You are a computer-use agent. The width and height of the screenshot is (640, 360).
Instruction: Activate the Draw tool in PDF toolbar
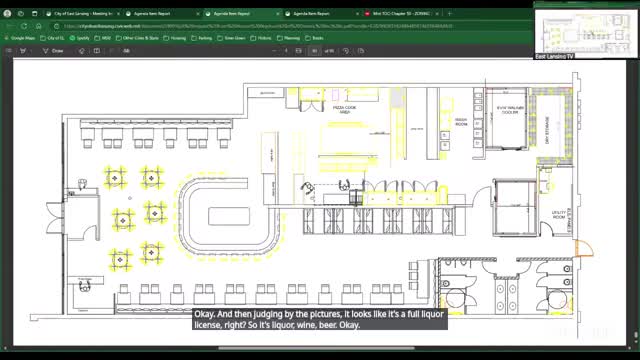pyautogui.click(x=53, y=51)
